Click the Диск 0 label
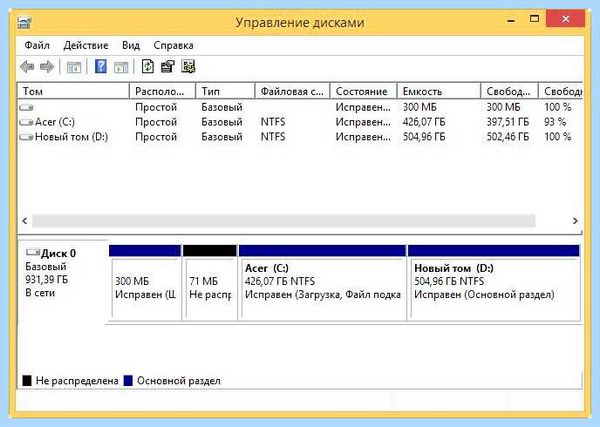This screenshot has width=600, height=427. coord(59,253)
